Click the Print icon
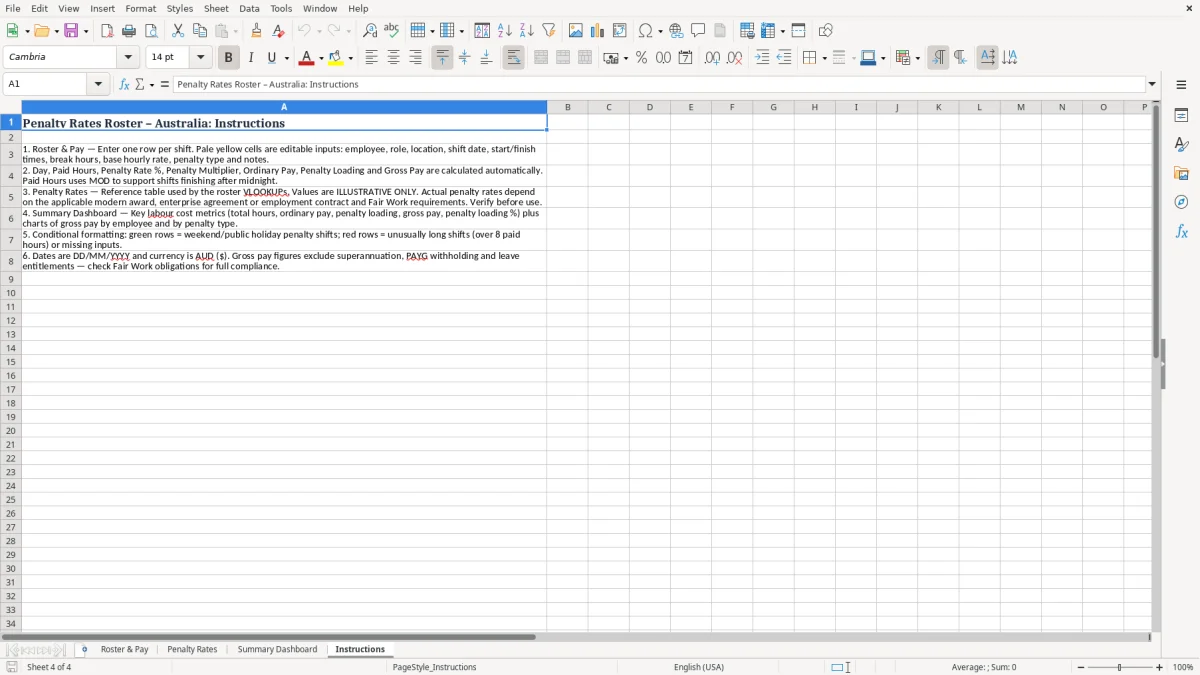Screen dimensions: 1200x675 click(x=129, y=31)
